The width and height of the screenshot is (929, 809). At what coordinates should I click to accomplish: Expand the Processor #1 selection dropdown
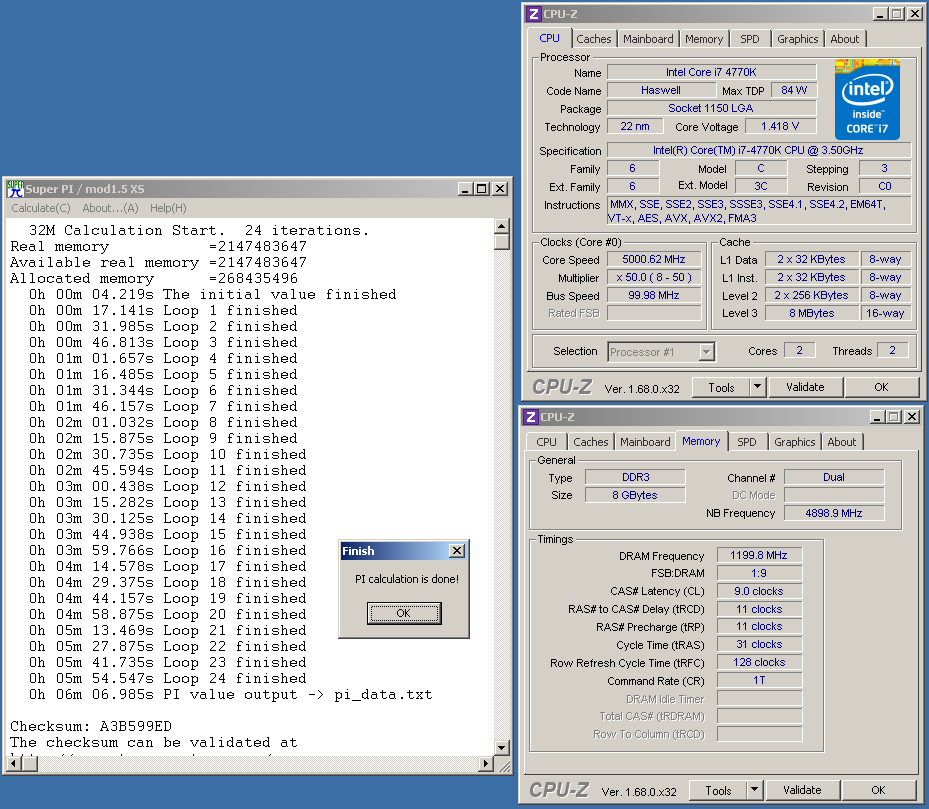[706, 352]
